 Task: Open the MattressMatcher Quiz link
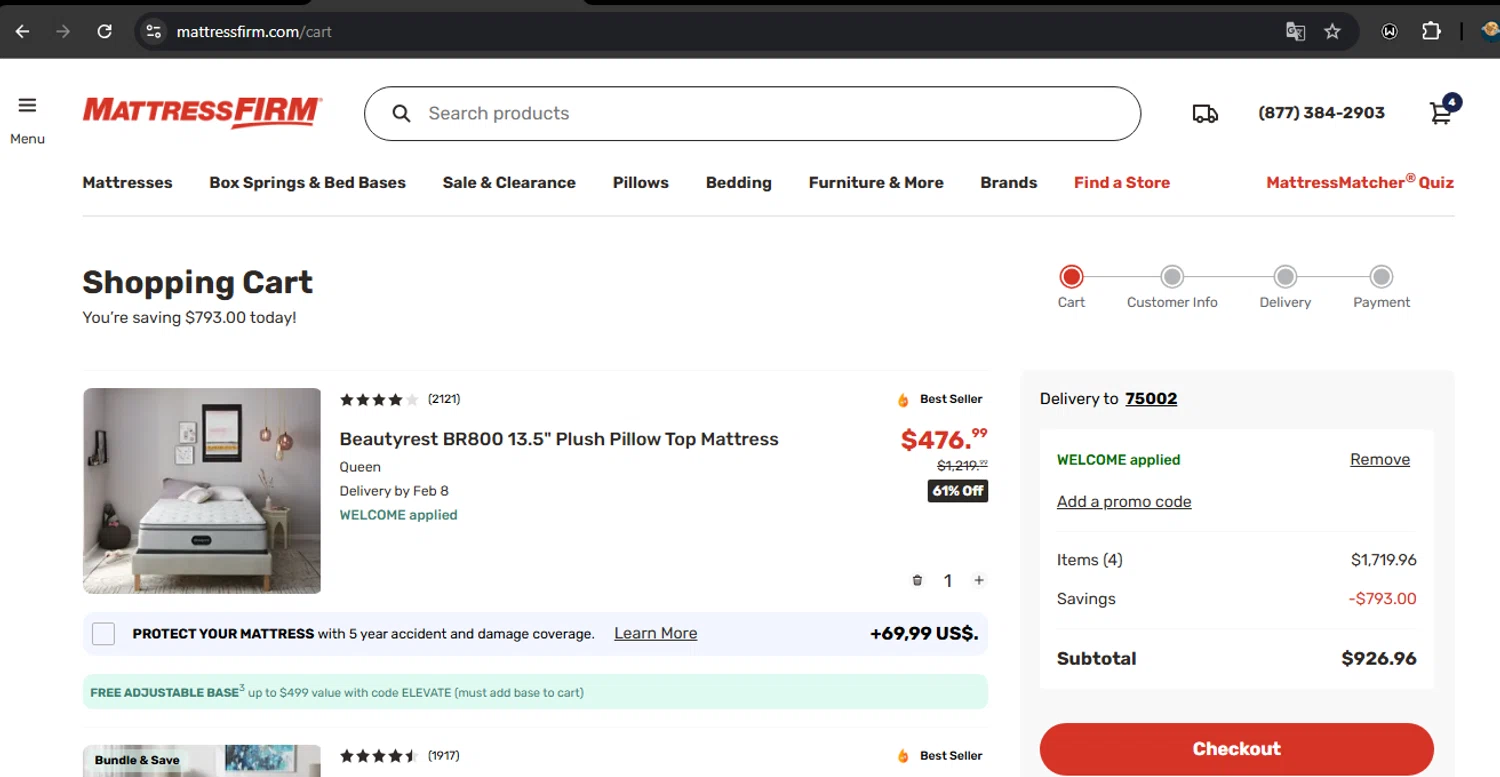click(x=1360, y=182)
